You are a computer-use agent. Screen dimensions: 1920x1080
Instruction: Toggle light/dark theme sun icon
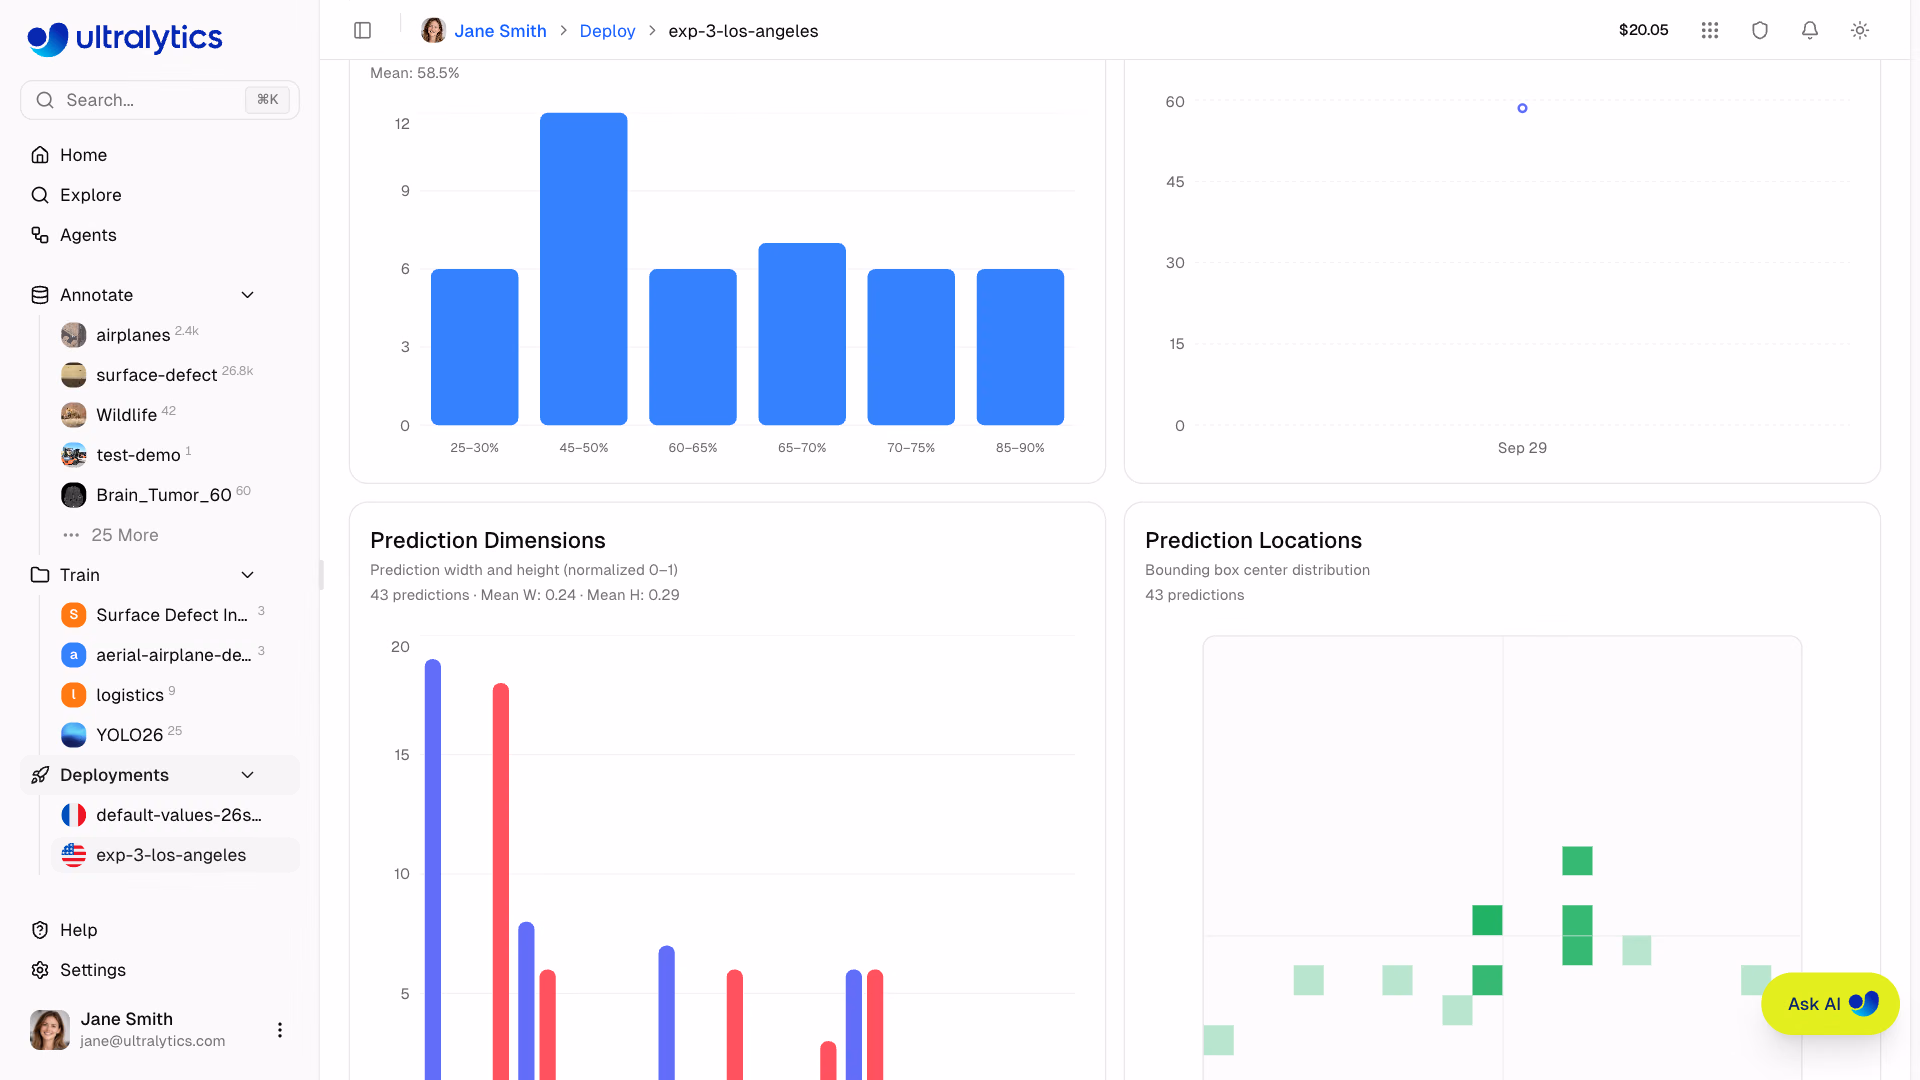tap(1860, 30)
